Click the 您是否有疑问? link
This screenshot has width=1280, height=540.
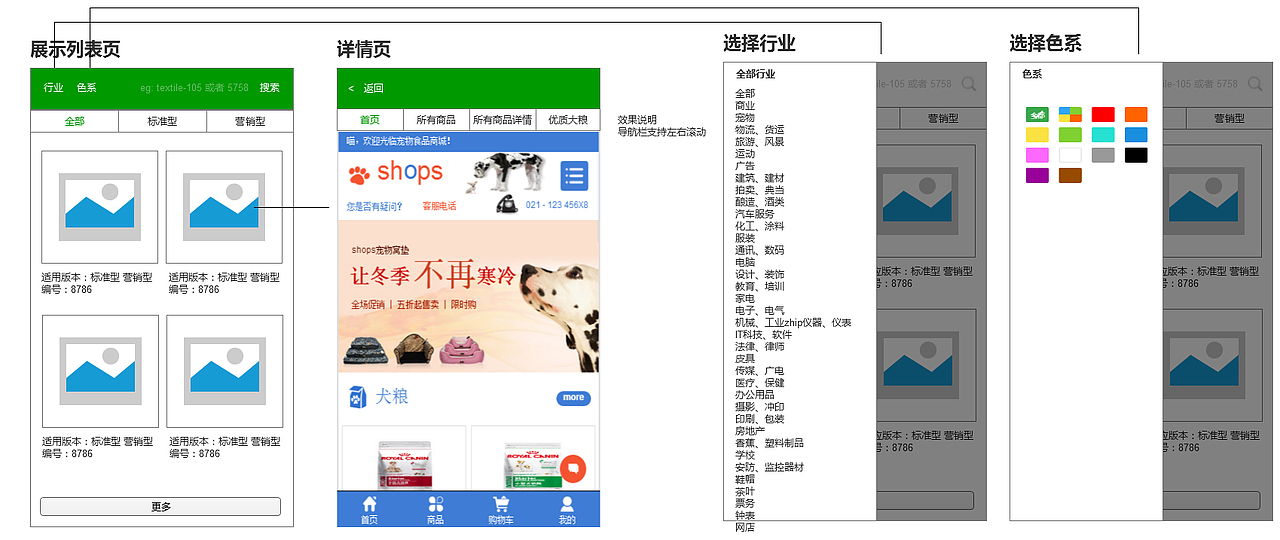(374, 206)
